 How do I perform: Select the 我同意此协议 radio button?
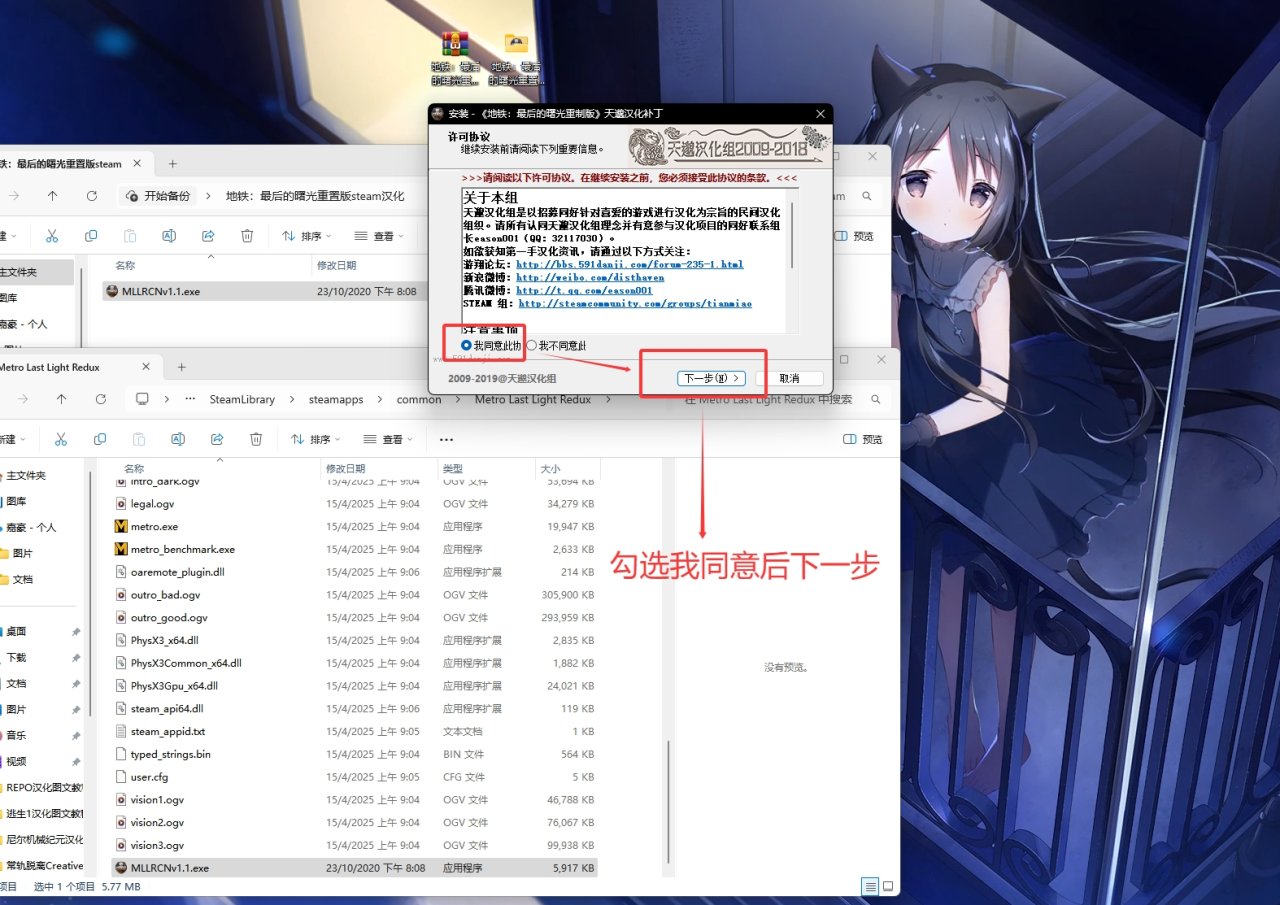(x=466, y=345)
